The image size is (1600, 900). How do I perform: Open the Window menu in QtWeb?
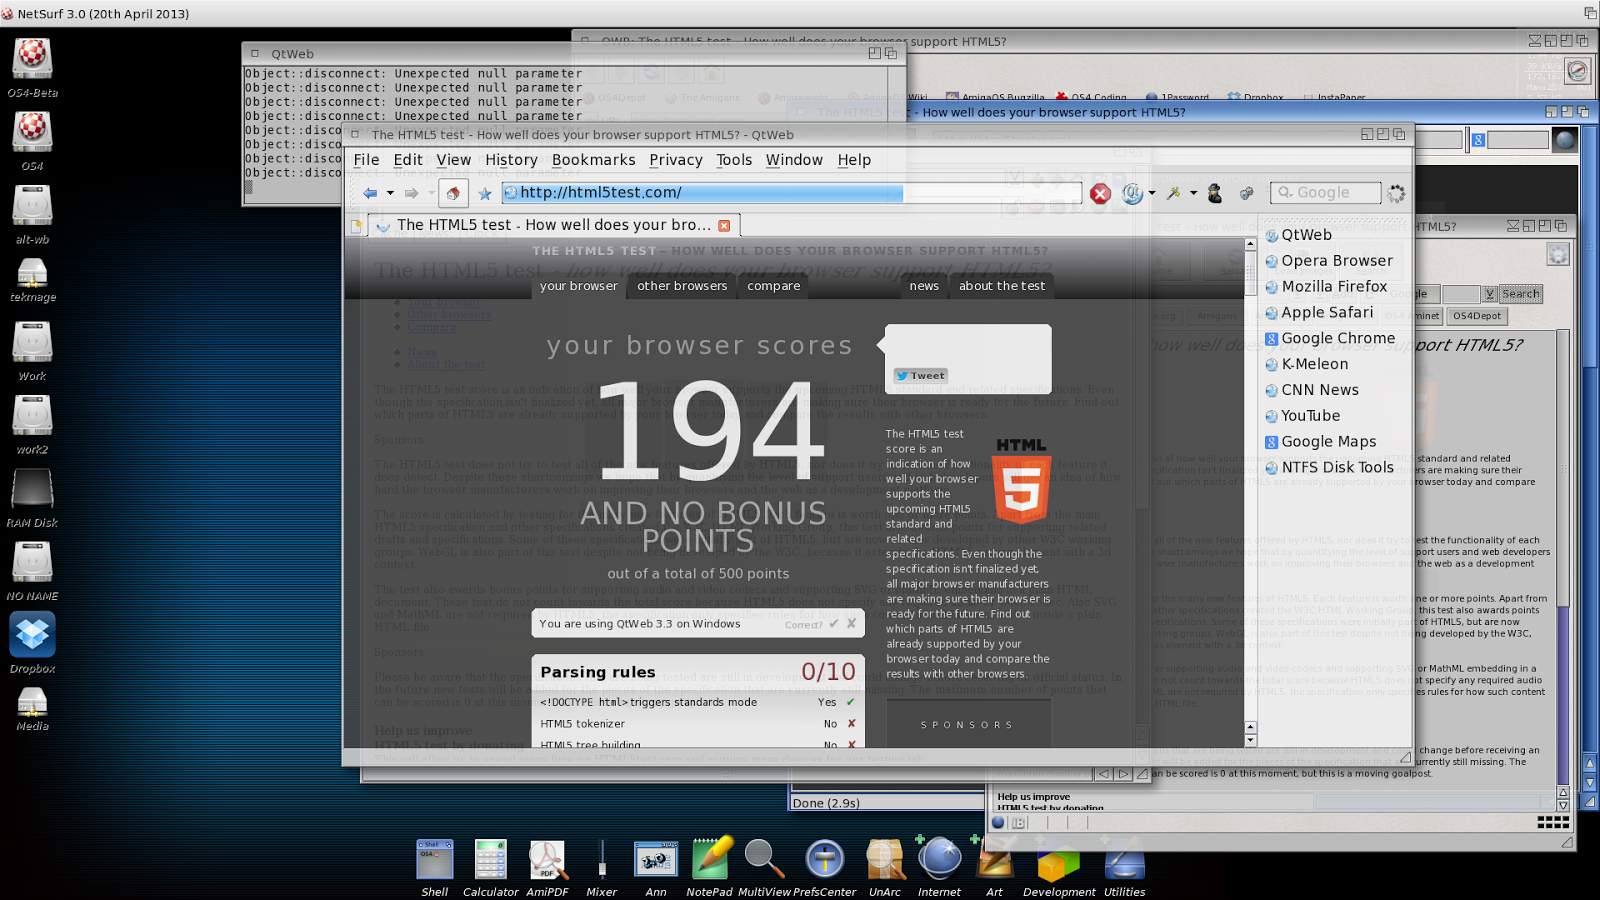pos(794,160)
